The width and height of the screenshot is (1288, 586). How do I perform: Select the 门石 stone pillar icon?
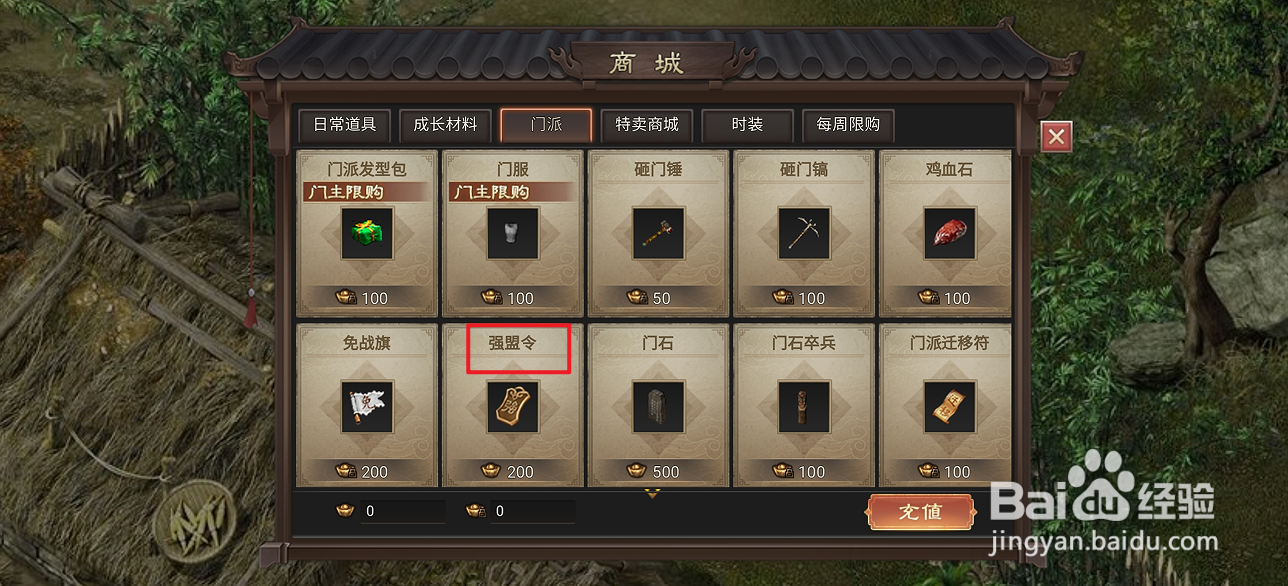coord(658,406)
